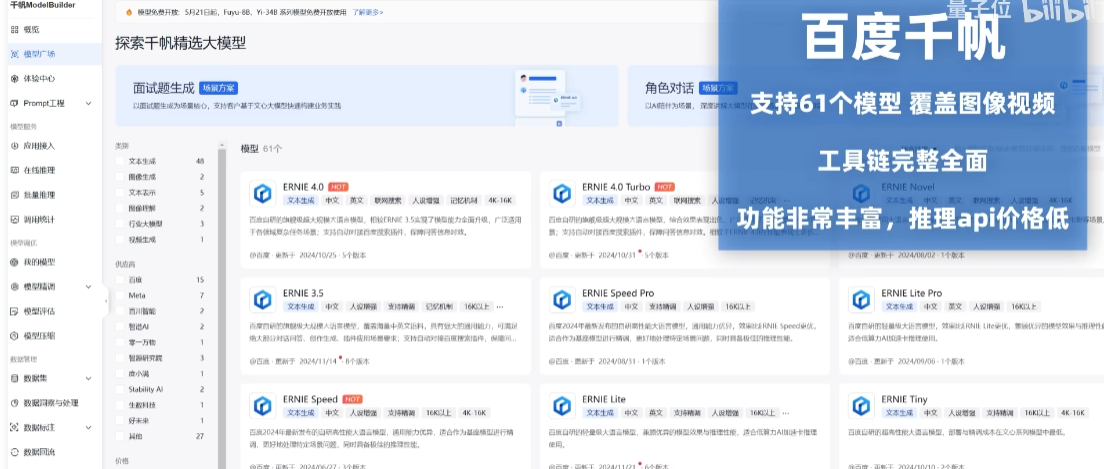Click the 体验中心 icon in sidebar

point(14,78)
